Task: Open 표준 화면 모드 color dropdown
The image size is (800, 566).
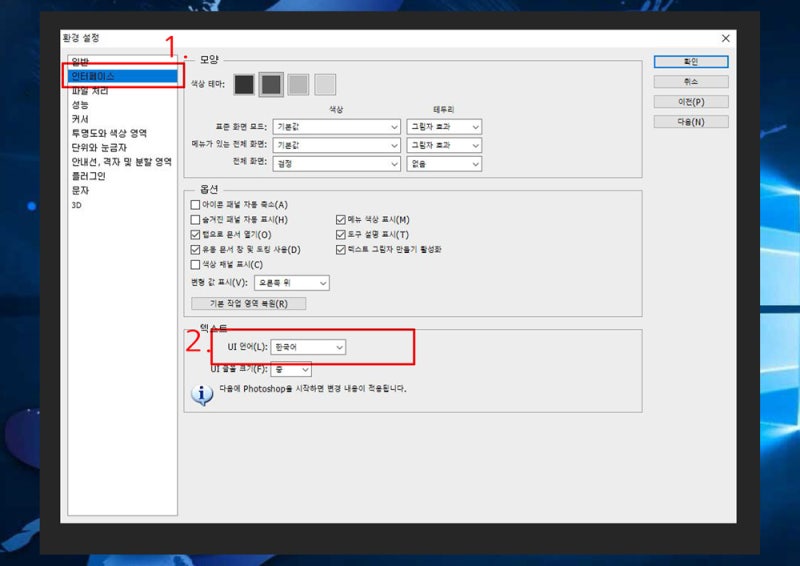Action: coord(337,127)
